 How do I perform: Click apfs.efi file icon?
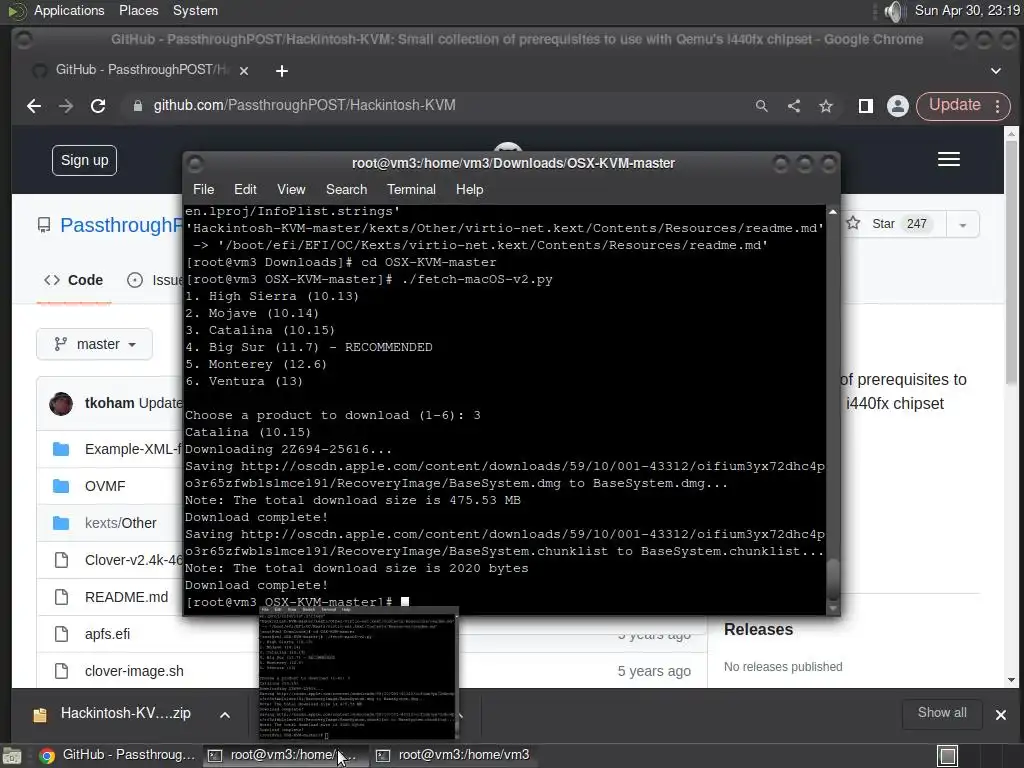click(x=61, y=634)
